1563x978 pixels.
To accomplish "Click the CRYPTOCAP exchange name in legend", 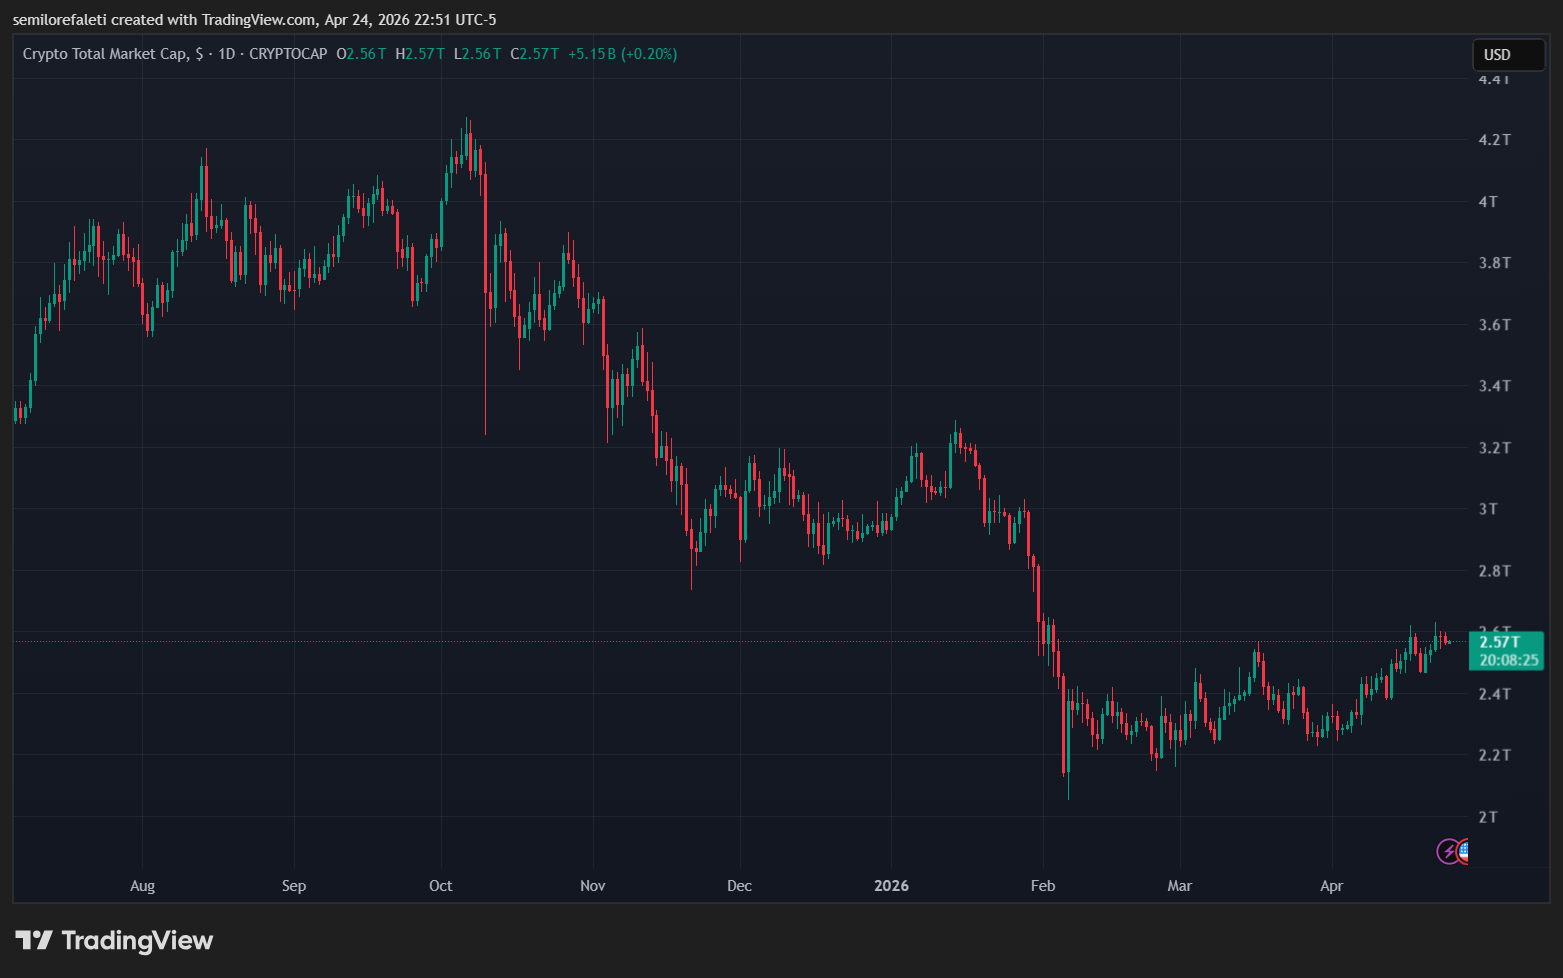I will (x=288, y=54).
